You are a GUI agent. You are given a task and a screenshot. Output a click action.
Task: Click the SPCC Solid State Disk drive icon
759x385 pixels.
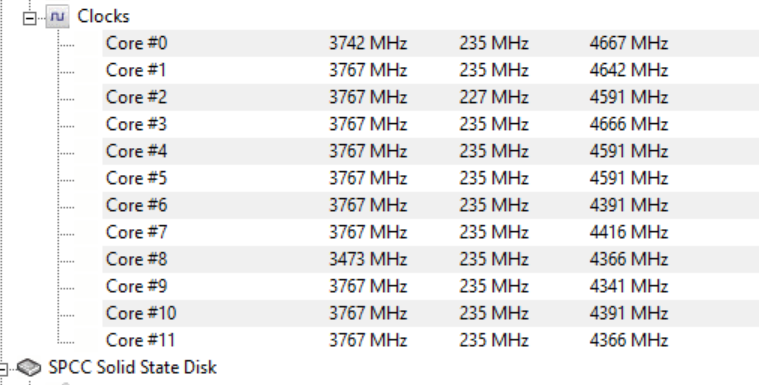(29, 368)
